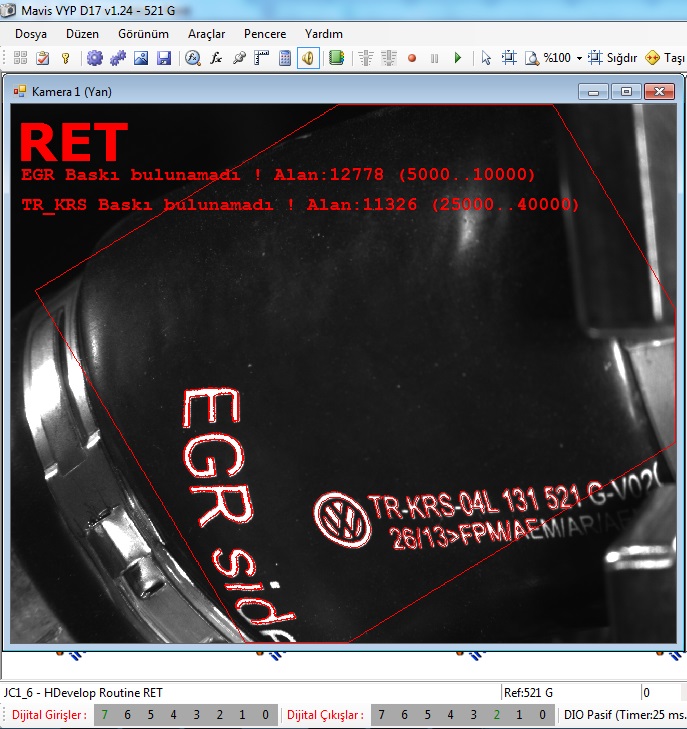Image resolution: width=687 pixels, height=729 pixels.
Task: Click the 'JC1_6 - HDevelop Routine RET' status text
Action: [83, 693]
